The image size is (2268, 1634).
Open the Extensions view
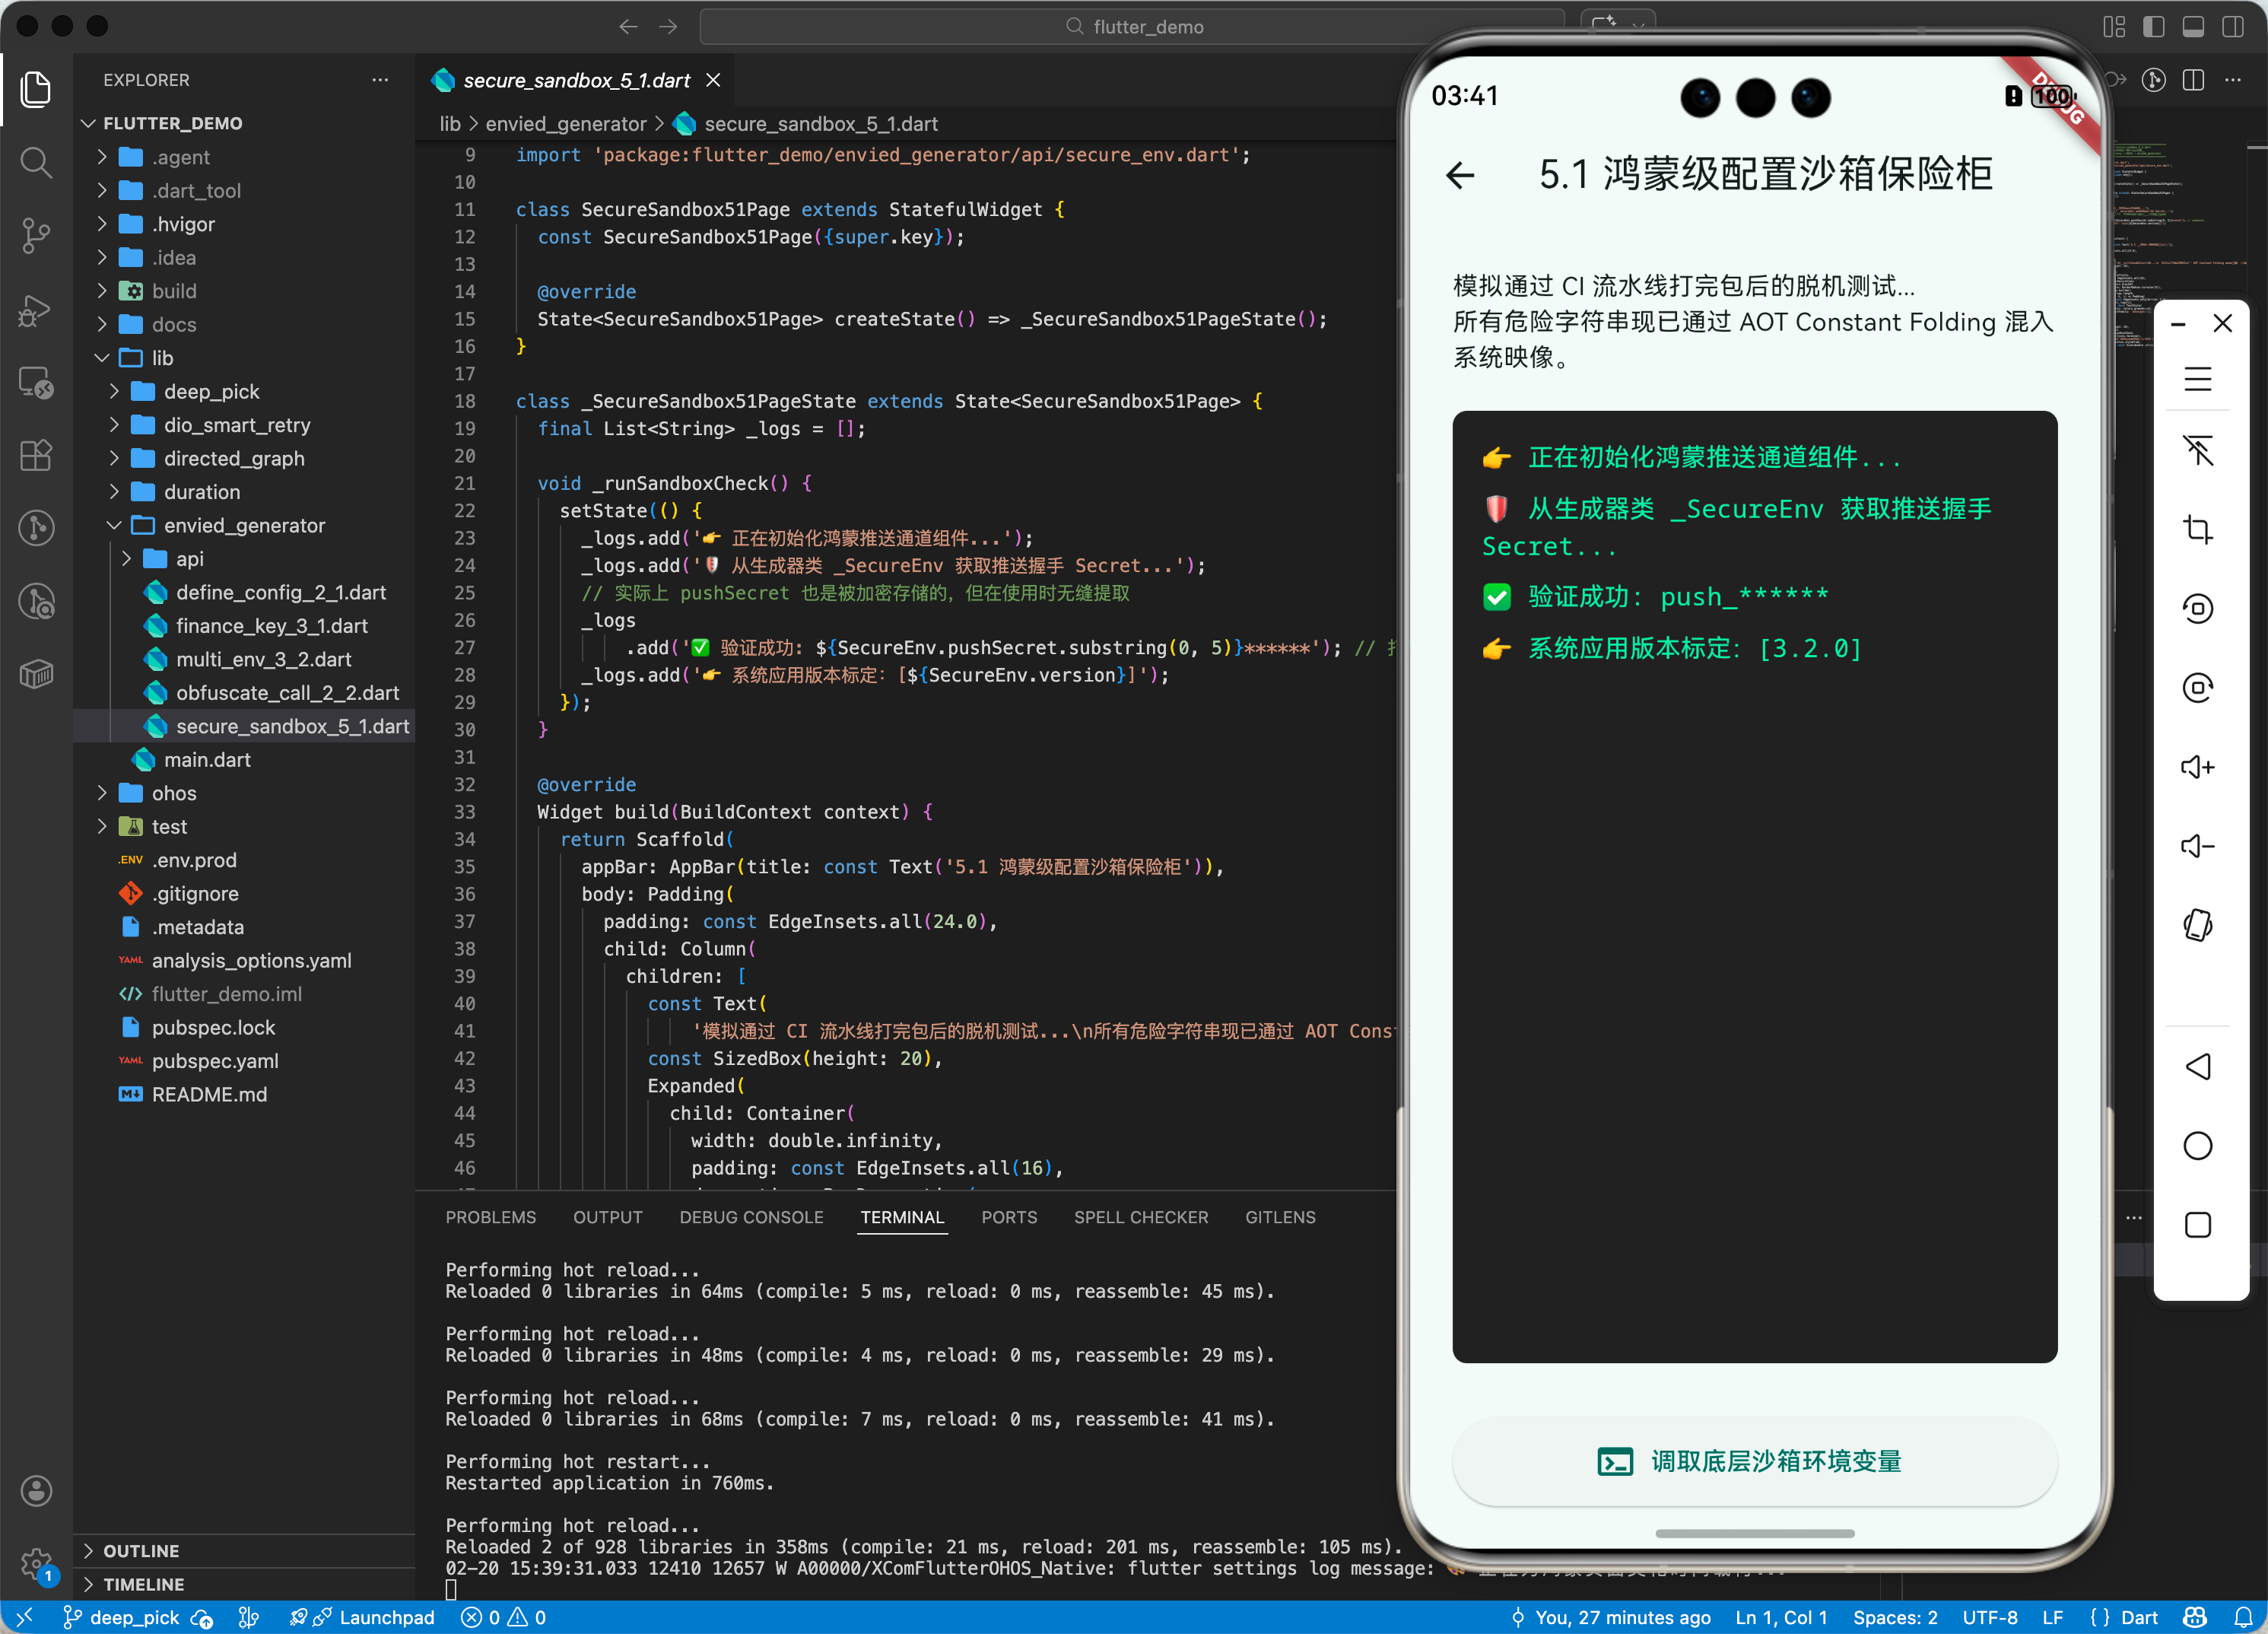pyautogui.click(x=36, y=455)
